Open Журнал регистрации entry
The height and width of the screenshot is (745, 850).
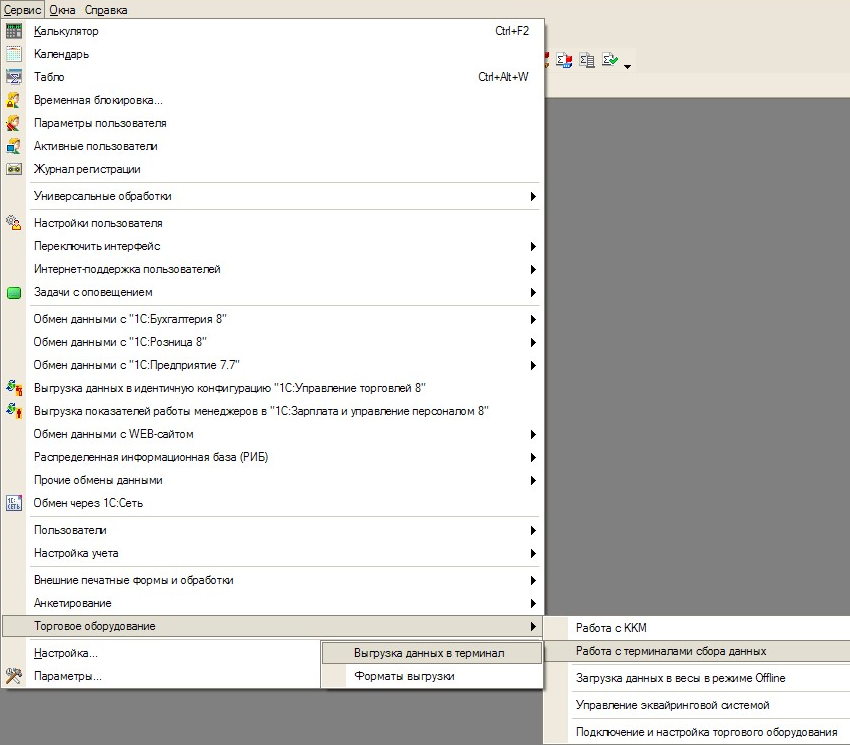(272, 169)
